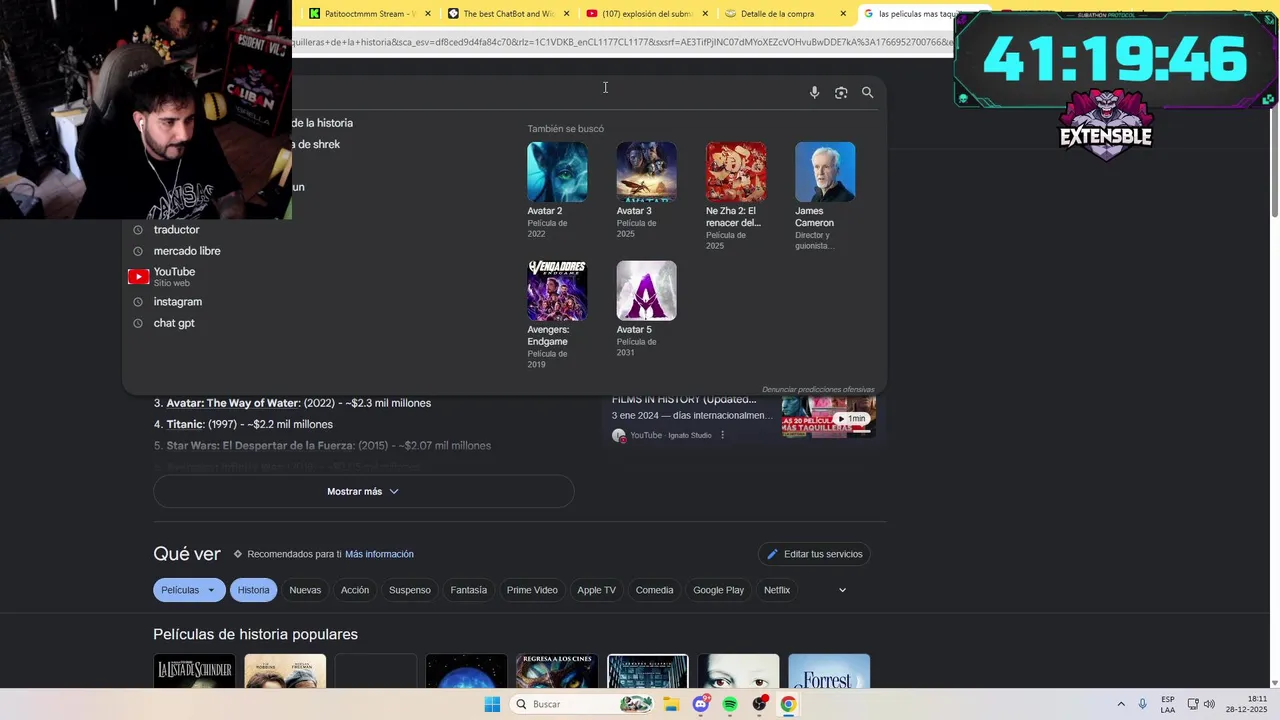Play the 1min YouTube video thumbnail
Image resolution: width=1280 pixels, height=720 pixels.
828,417
